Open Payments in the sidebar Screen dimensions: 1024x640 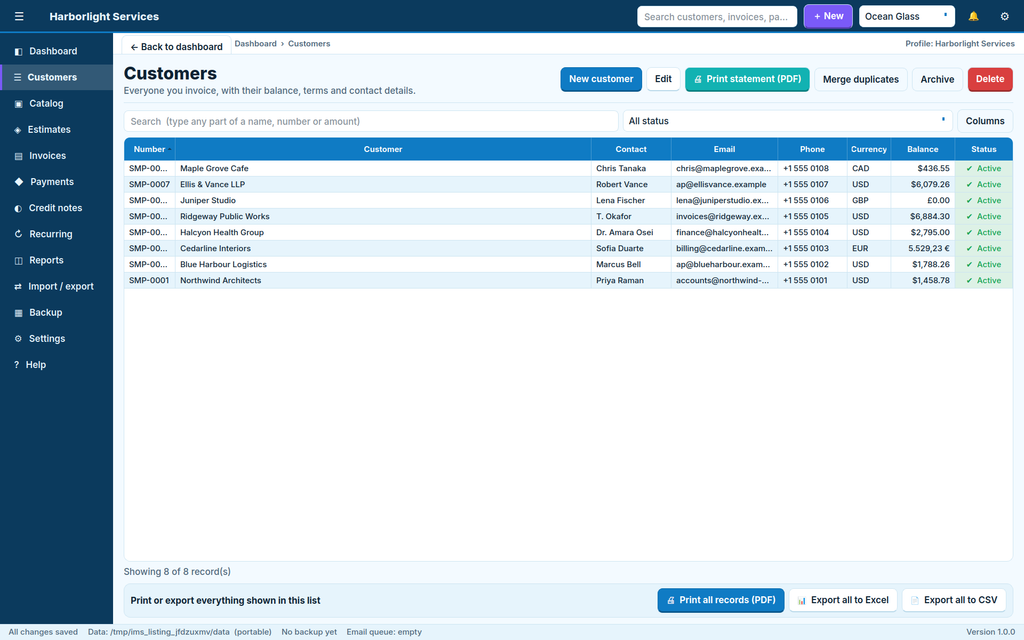coord(57,182)
